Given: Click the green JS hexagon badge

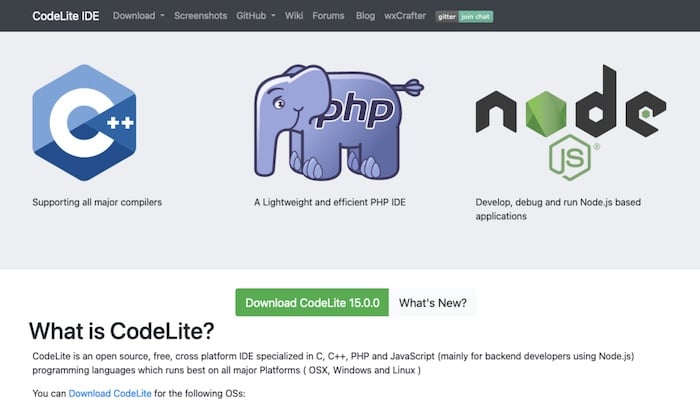Looking at the screenshot, I should point(571,158).
